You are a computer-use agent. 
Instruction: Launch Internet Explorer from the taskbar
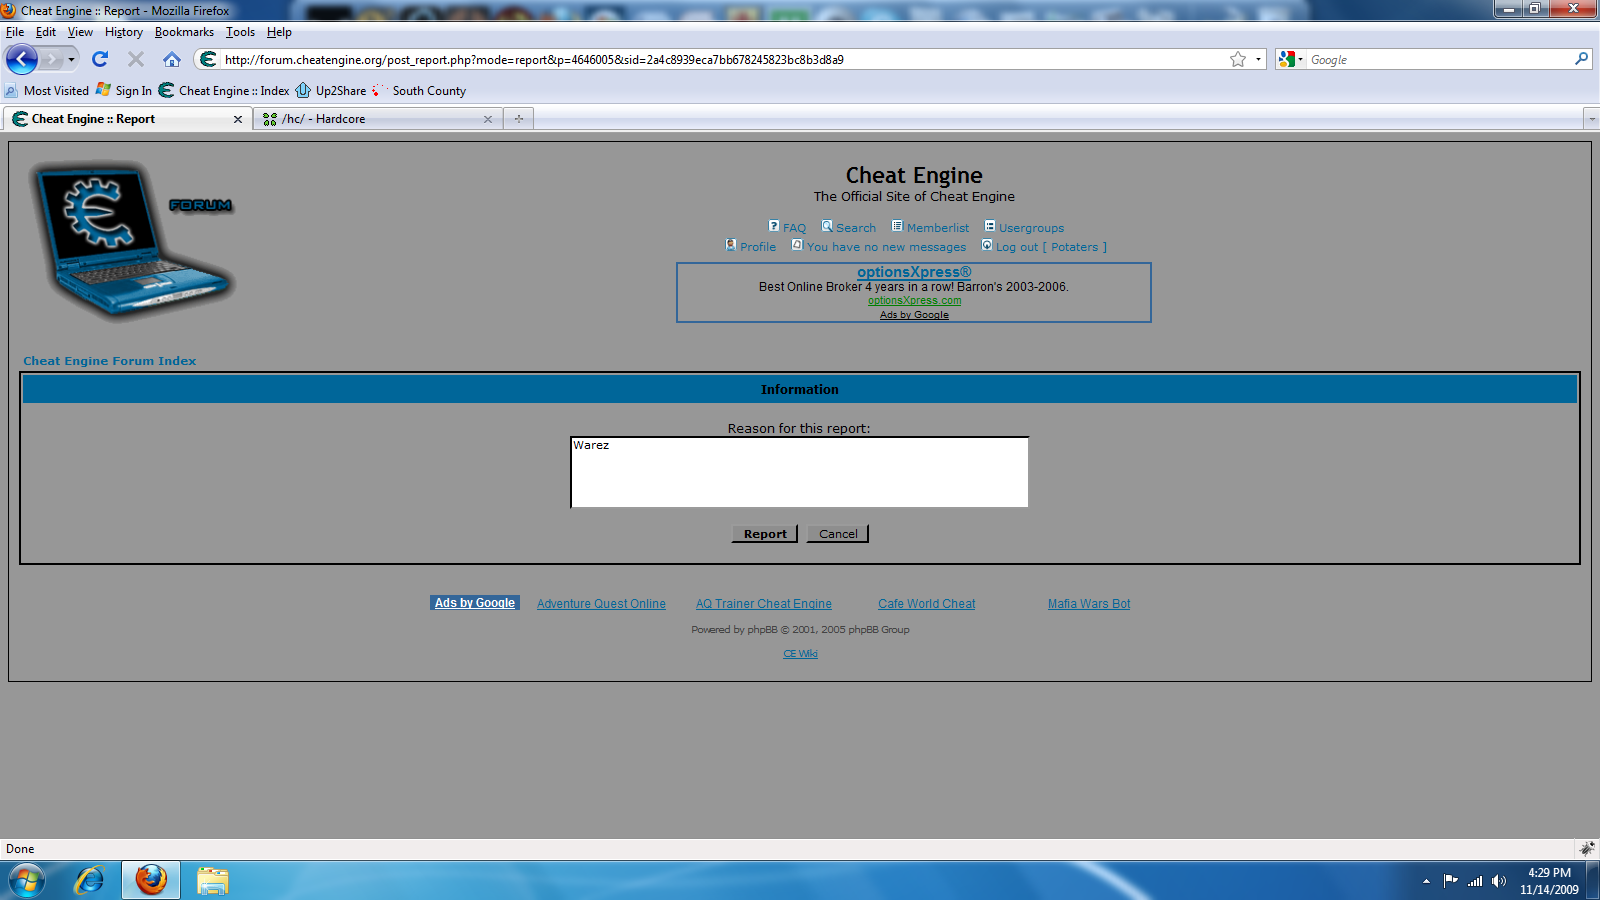tap(89, 881)
